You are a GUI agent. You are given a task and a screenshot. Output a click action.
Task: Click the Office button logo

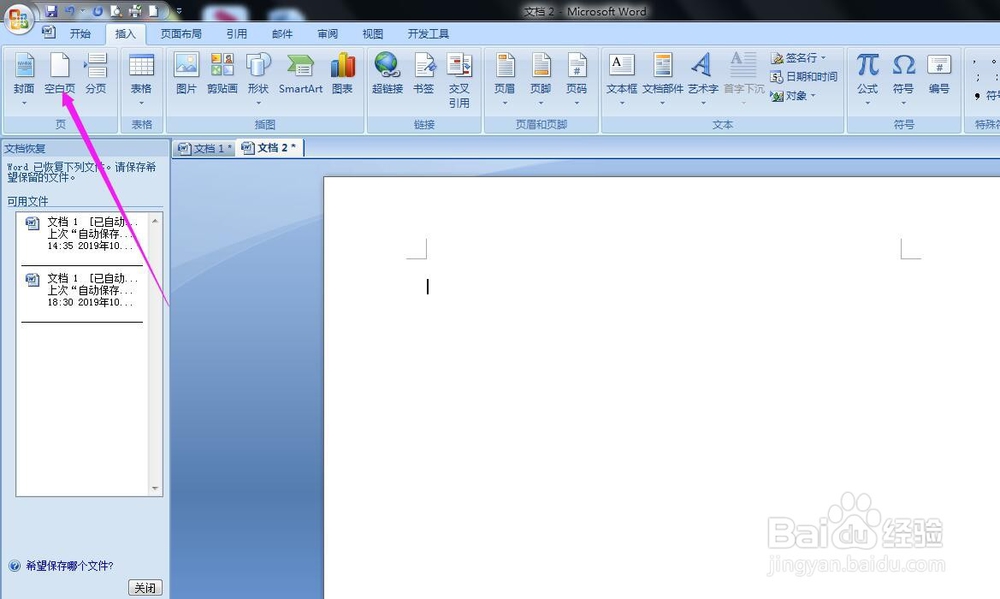pos(18,18)
